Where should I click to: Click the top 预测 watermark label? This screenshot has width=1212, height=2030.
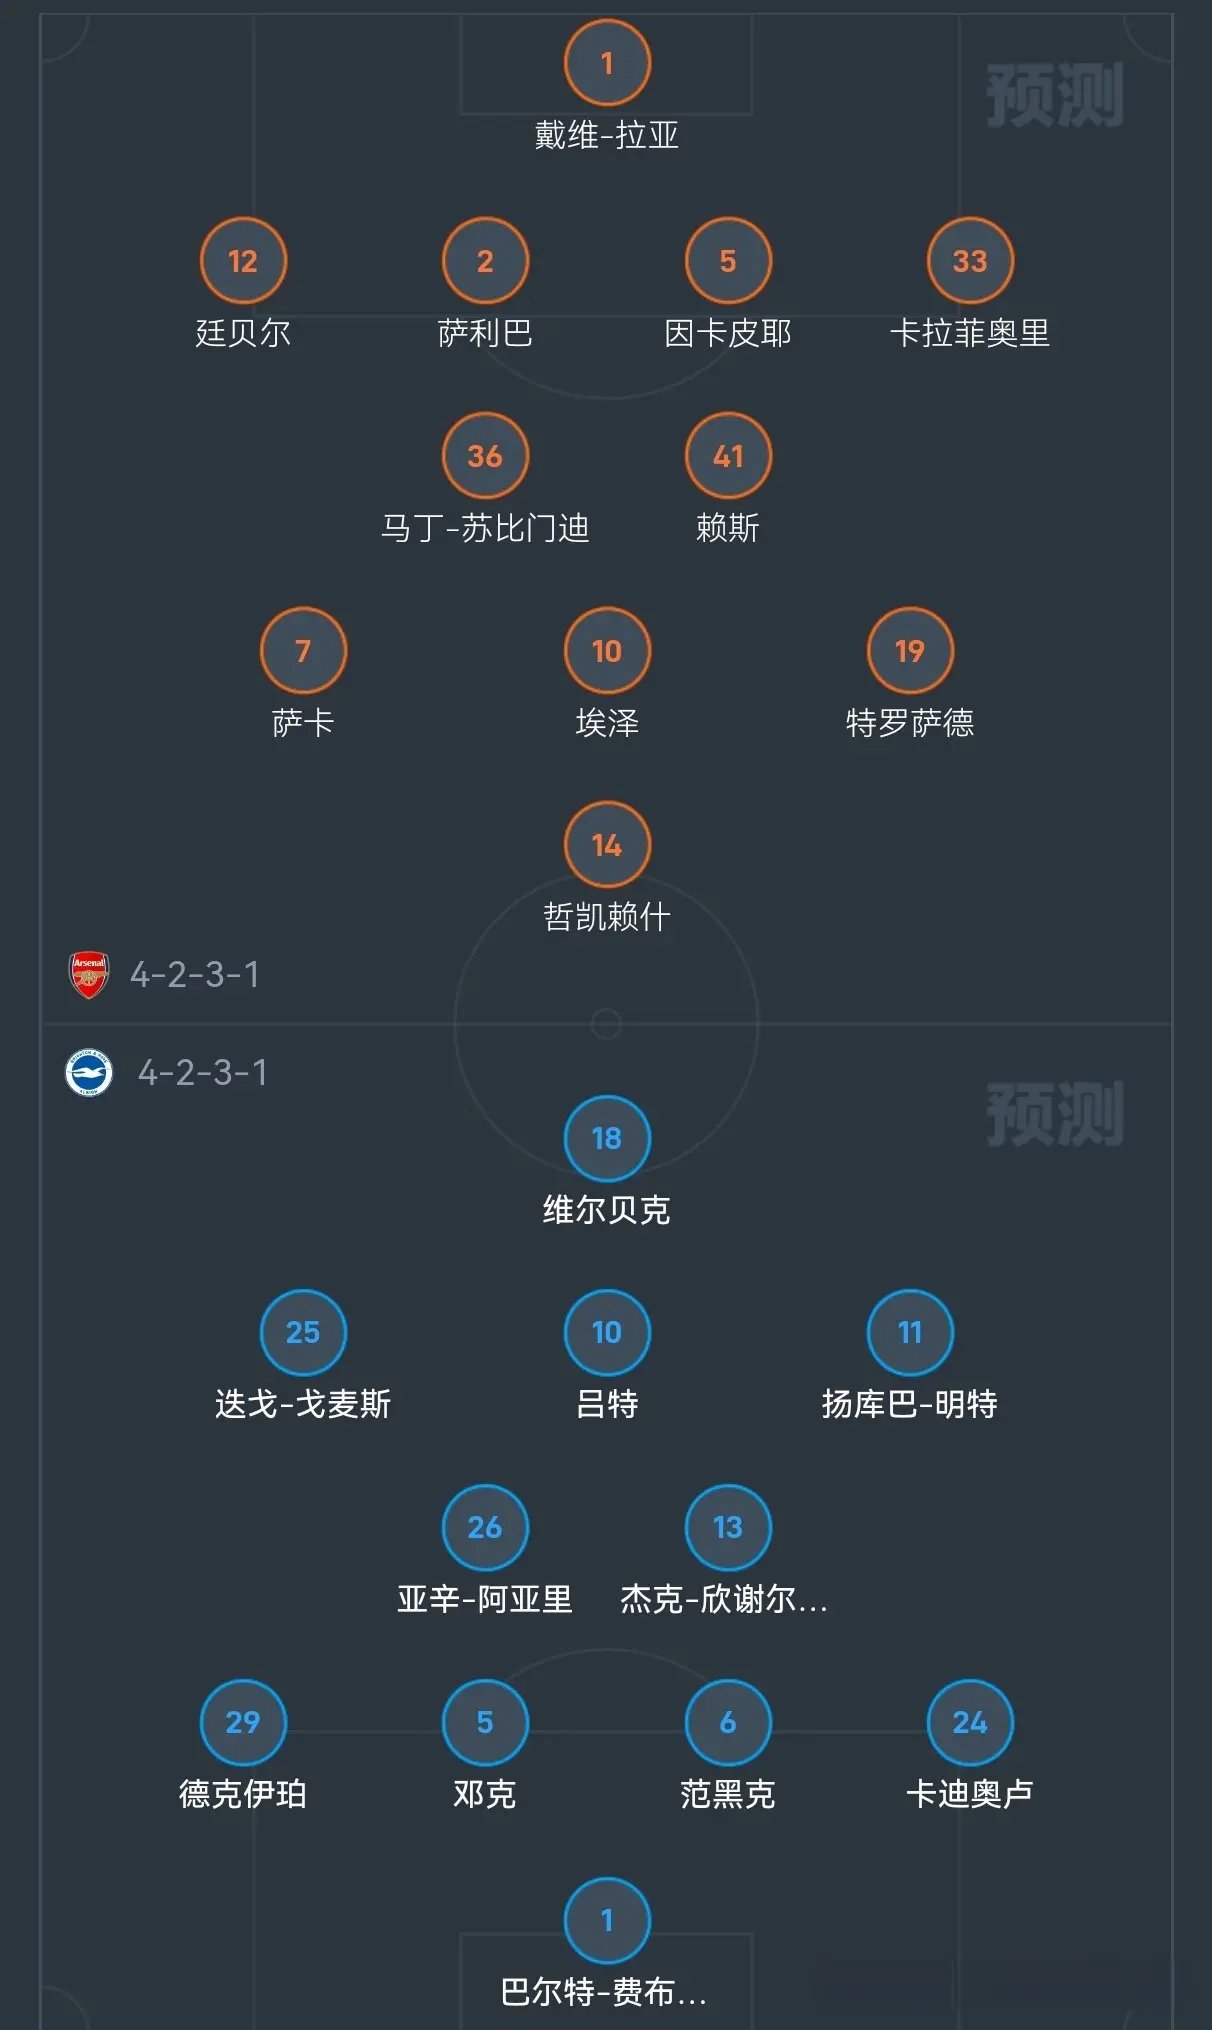(1055, 96)
